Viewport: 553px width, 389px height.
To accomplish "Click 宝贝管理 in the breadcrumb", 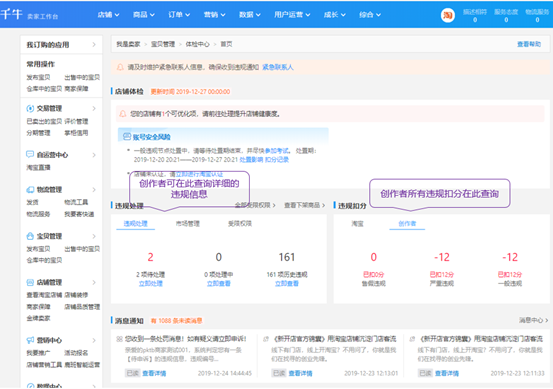I will tap(163, 44).
